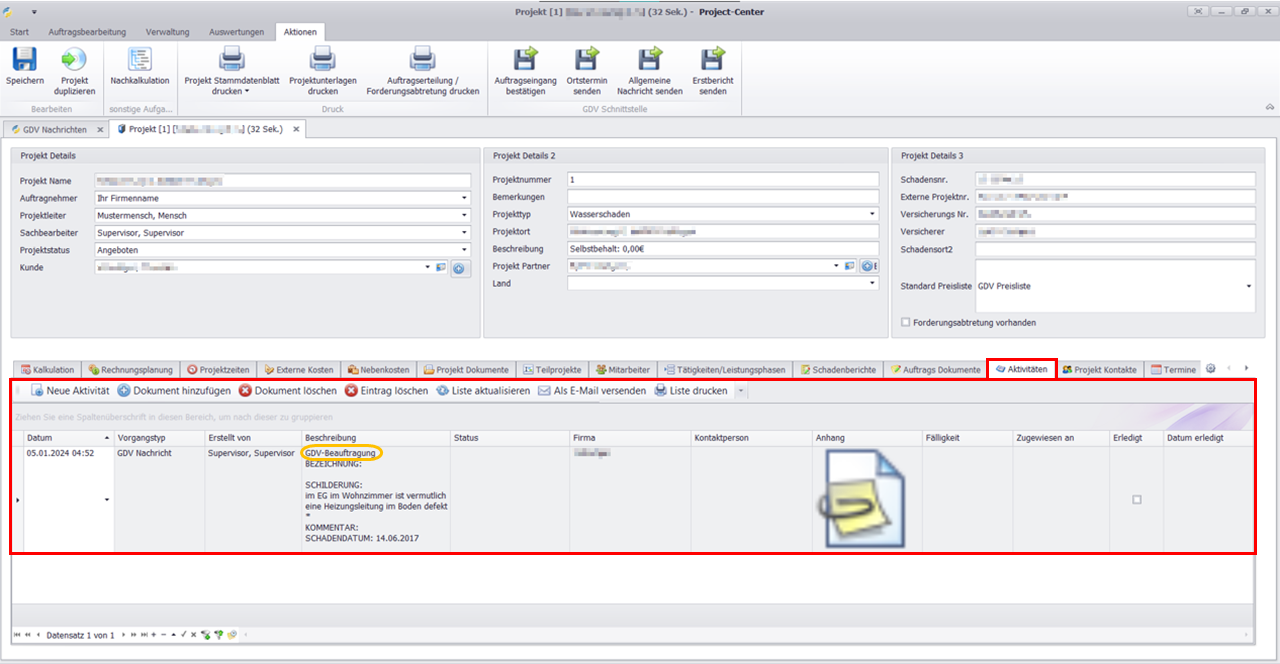Click the Bemerkungen input field

click(722, 197)
